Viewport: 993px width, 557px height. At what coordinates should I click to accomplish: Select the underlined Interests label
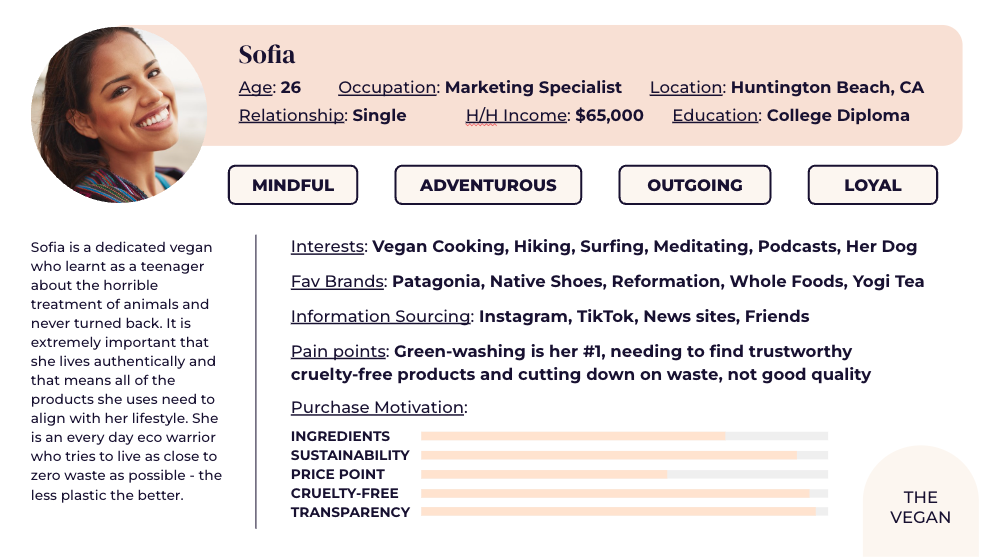328,247
